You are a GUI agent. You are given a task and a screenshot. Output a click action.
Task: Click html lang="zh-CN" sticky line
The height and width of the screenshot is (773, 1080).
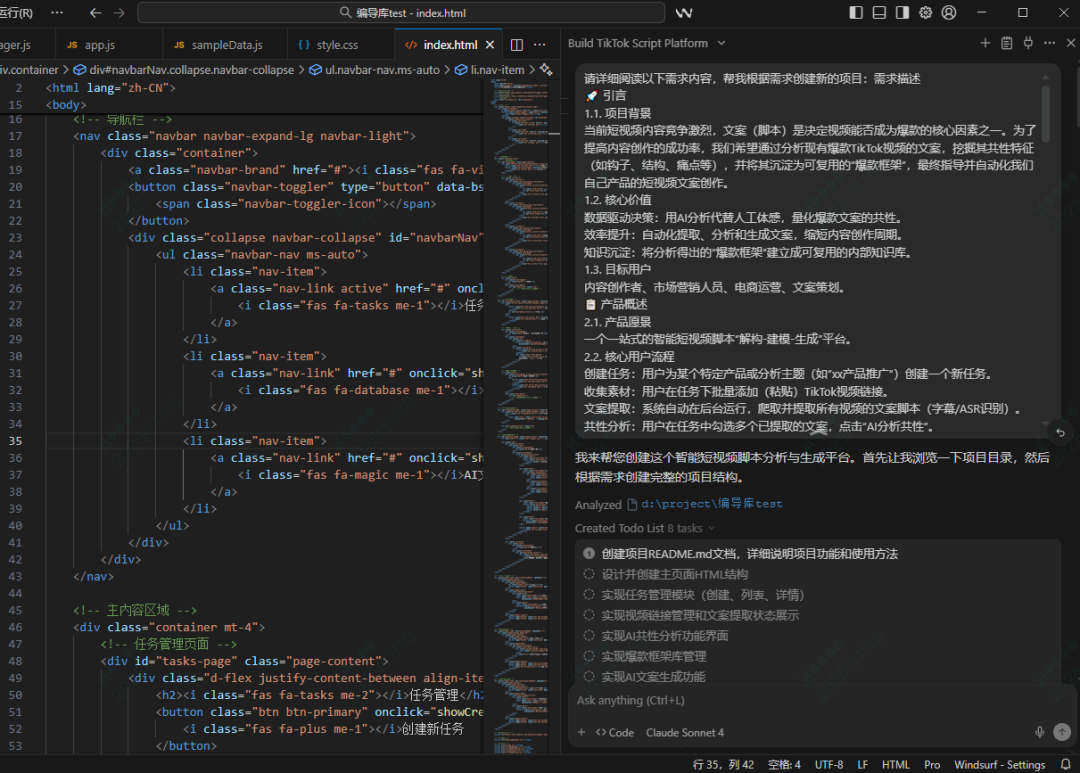pyautogui.click(x=110, y=87)
